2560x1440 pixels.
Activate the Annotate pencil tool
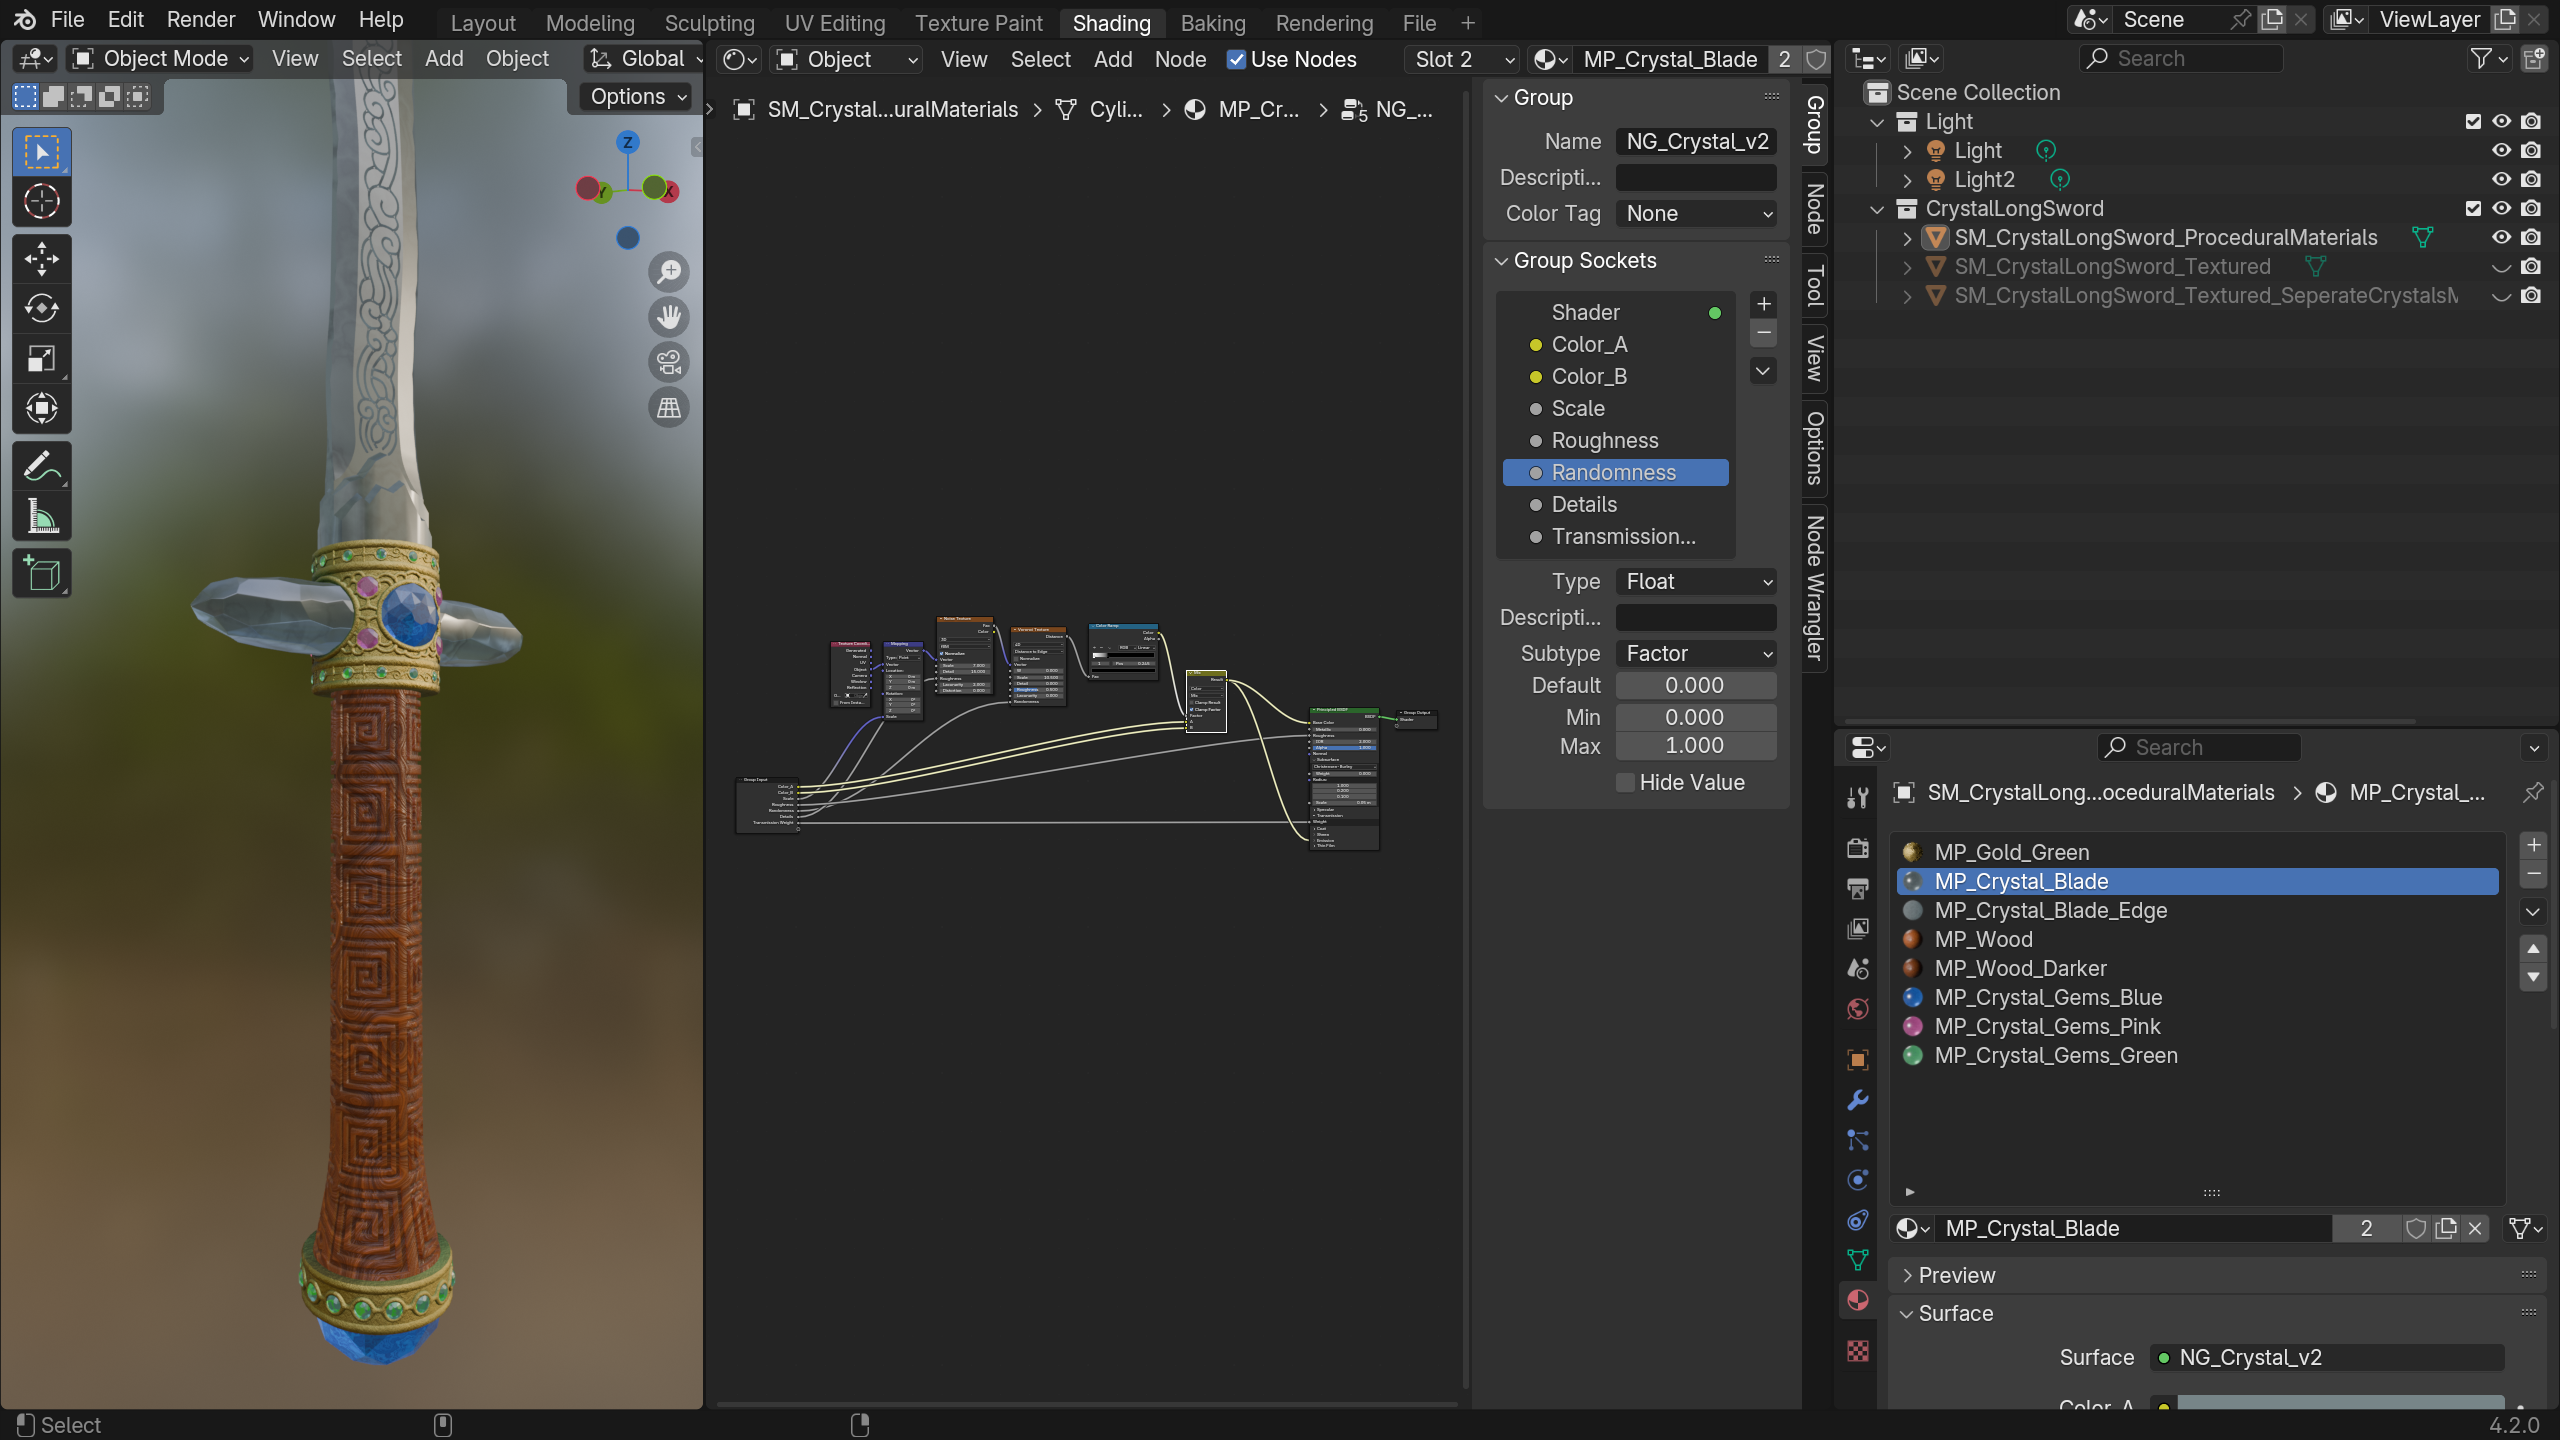(41, 466)
